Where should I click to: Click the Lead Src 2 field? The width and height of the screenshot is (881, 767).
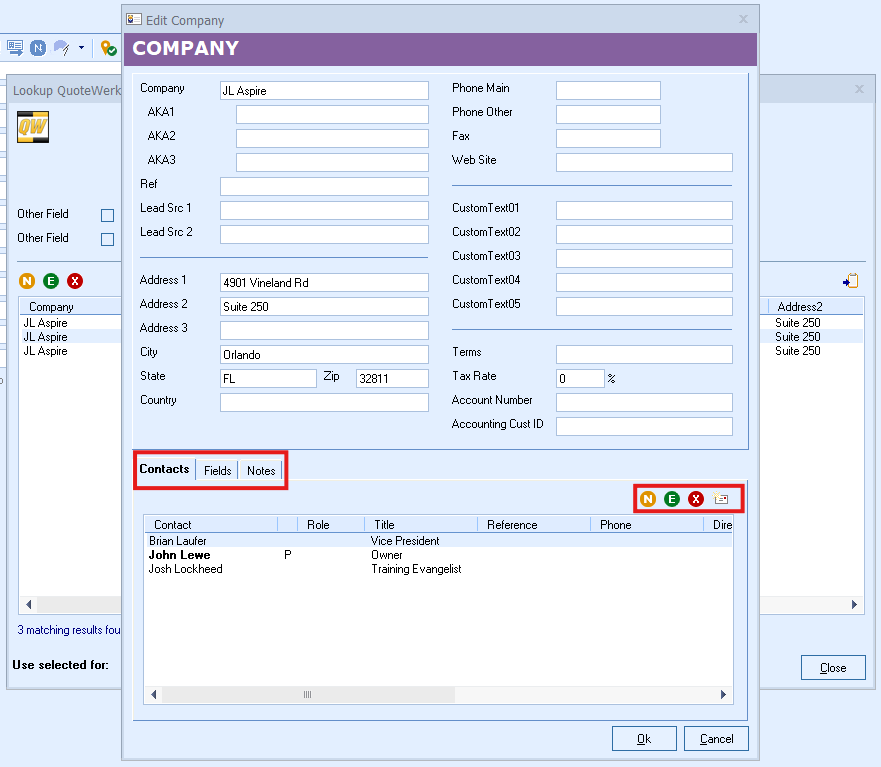pos(324,234)
